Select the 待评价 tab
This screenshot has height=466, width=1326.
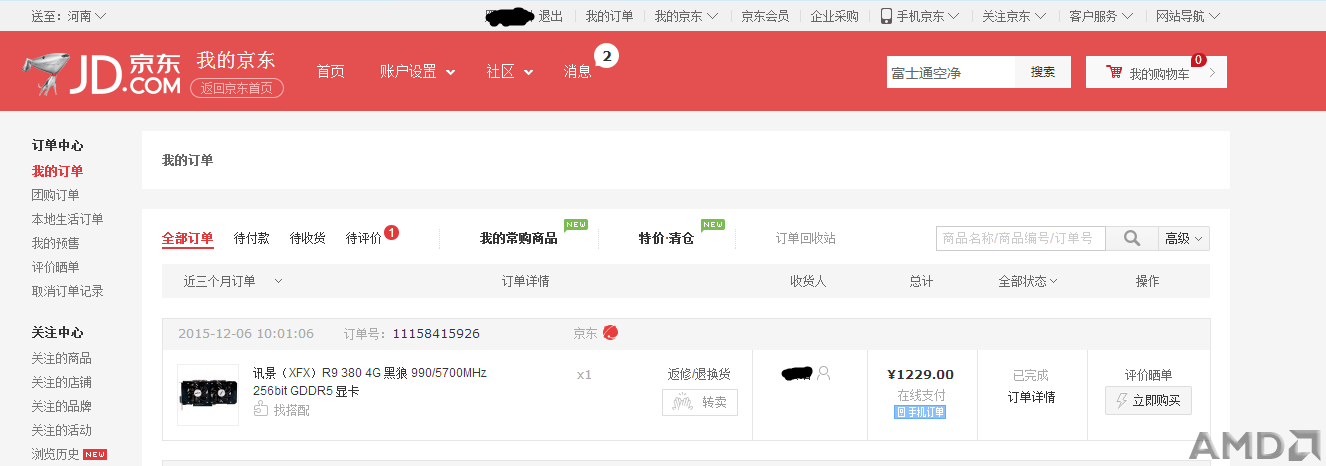coord(364,238)
